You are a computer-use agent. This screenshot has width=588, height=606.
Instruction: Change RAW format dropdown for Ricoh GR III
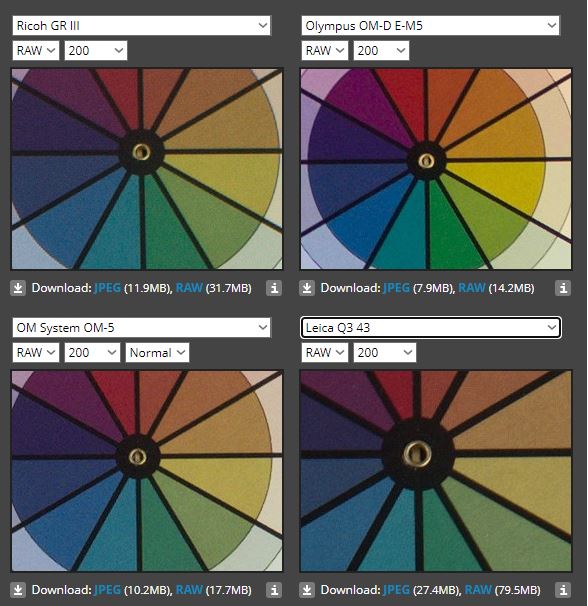(x=36, y=51)
